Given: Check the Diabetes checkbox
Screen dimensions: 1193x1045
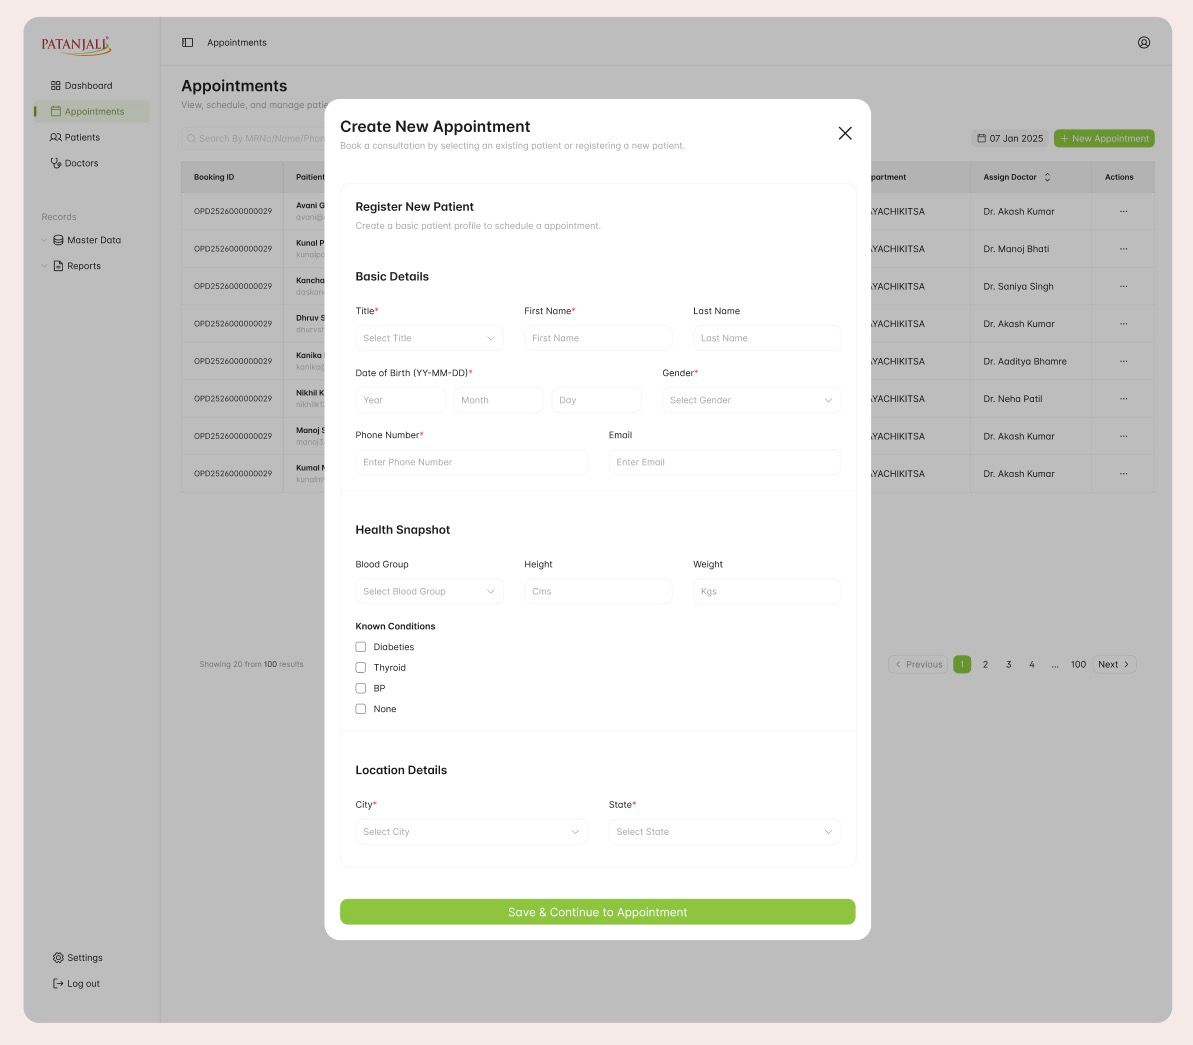Looking at the screenshot, I should click(x=361, y=647).
